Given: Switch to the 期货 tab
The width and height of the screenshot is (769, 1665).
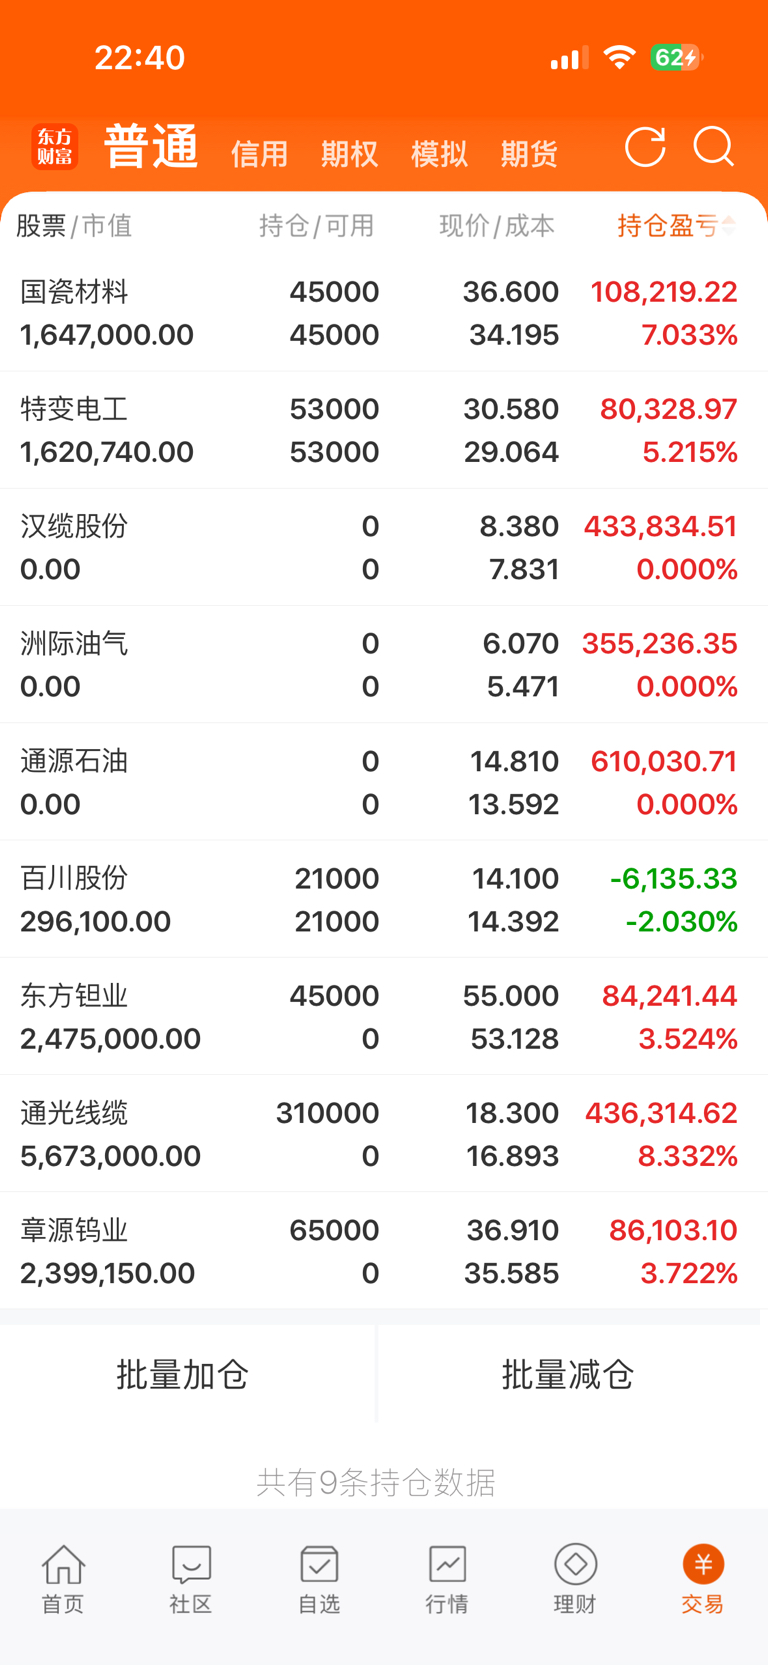Looking at the screenshot, I should [529, 154].
